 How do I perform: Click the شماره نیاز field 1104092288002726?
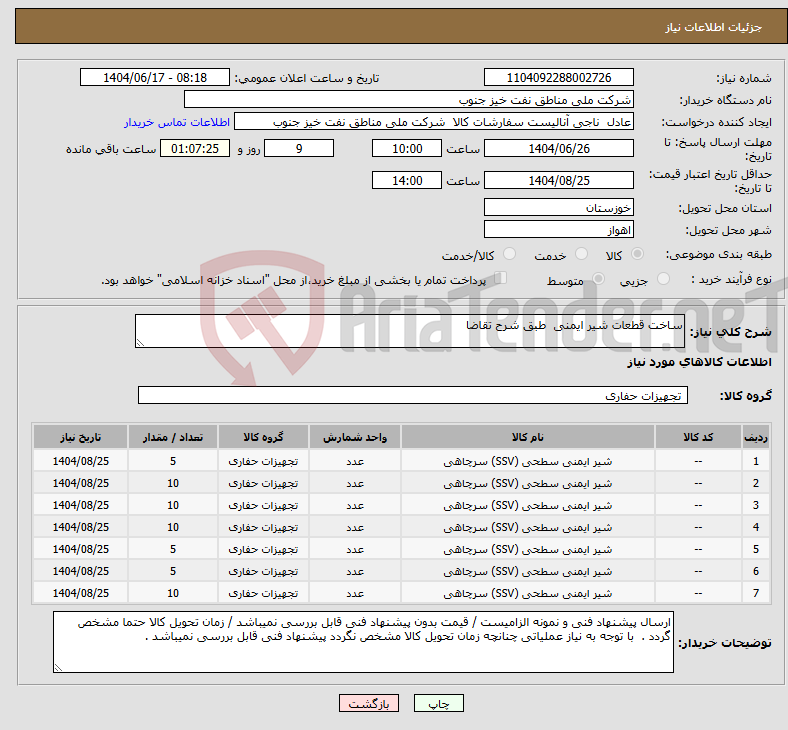pyautogui.click(x=558, y=77)
